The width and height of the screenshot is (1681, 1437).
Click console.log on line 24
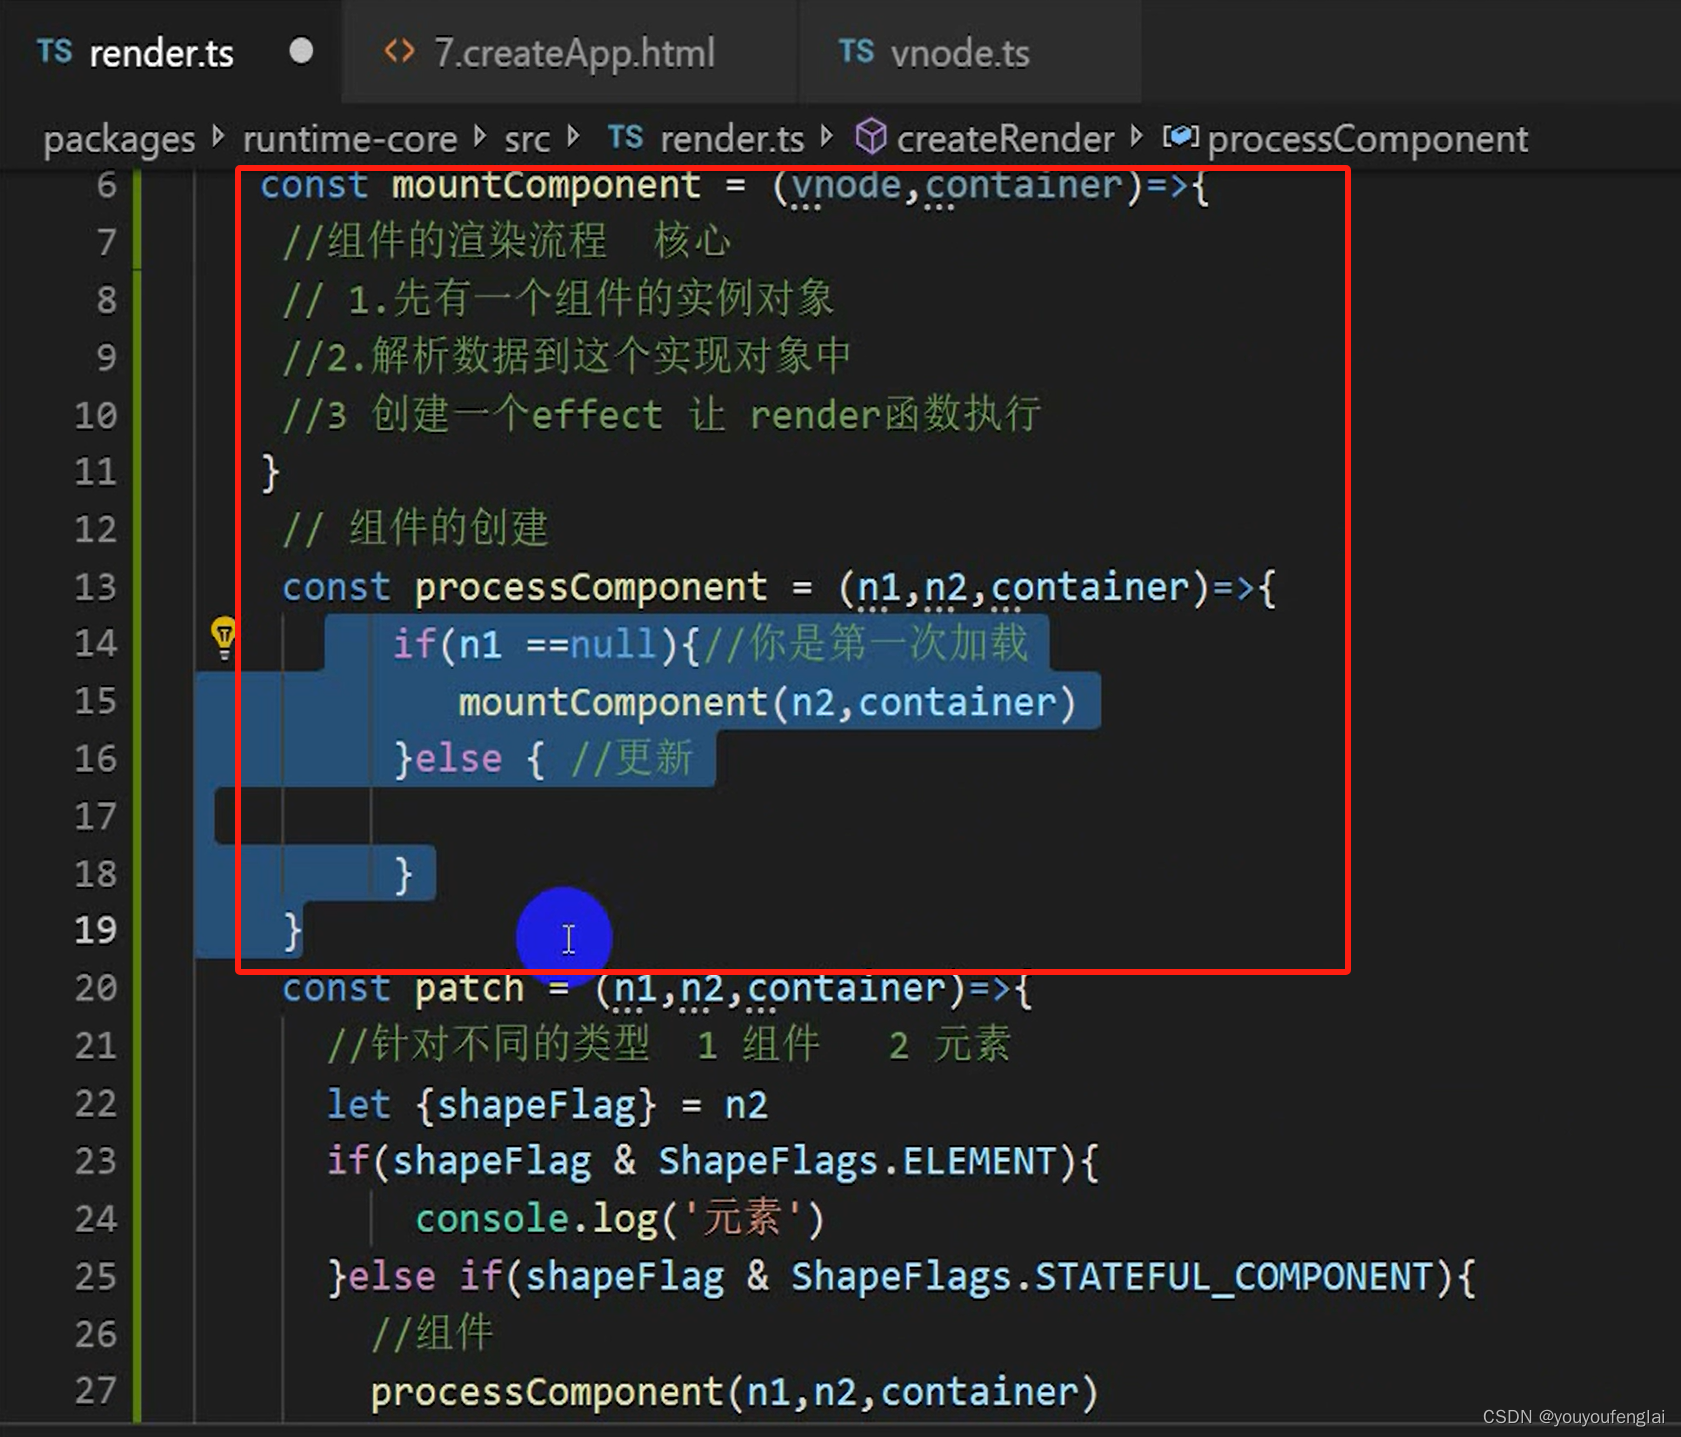pyautogui.click(x=536, y=1219)
